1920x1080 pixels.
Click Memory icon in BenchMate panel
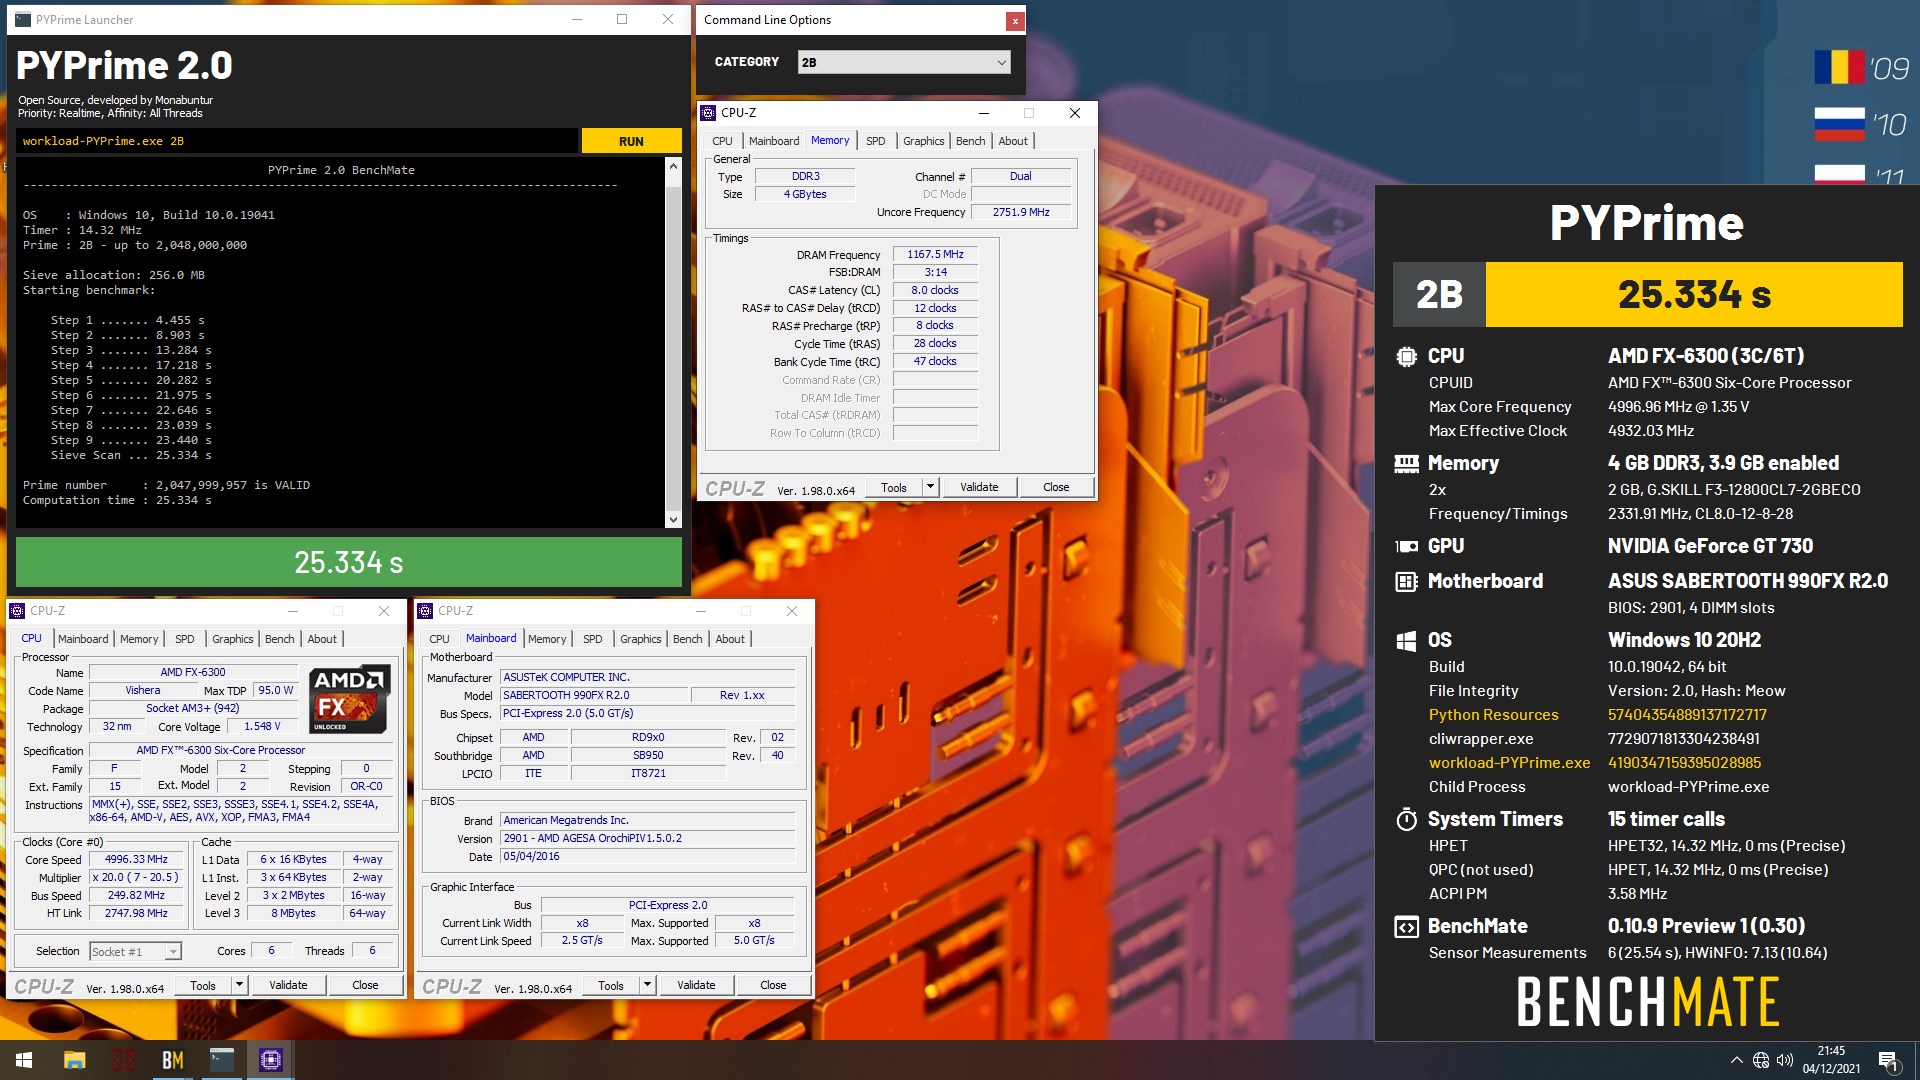tap(1406, 463)
